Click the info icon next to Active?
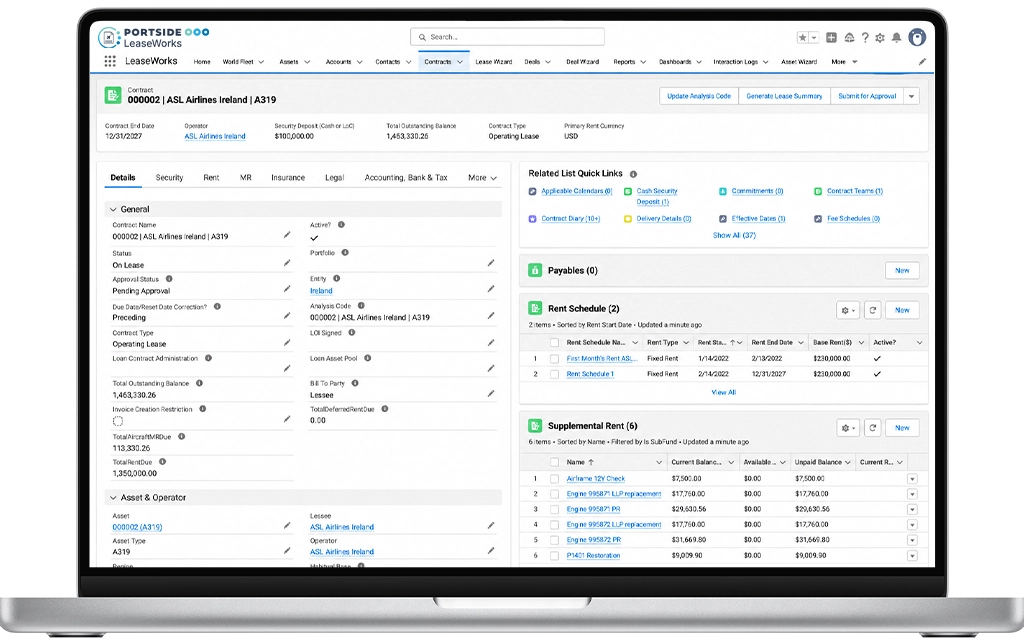 click(x=341, y=225)
